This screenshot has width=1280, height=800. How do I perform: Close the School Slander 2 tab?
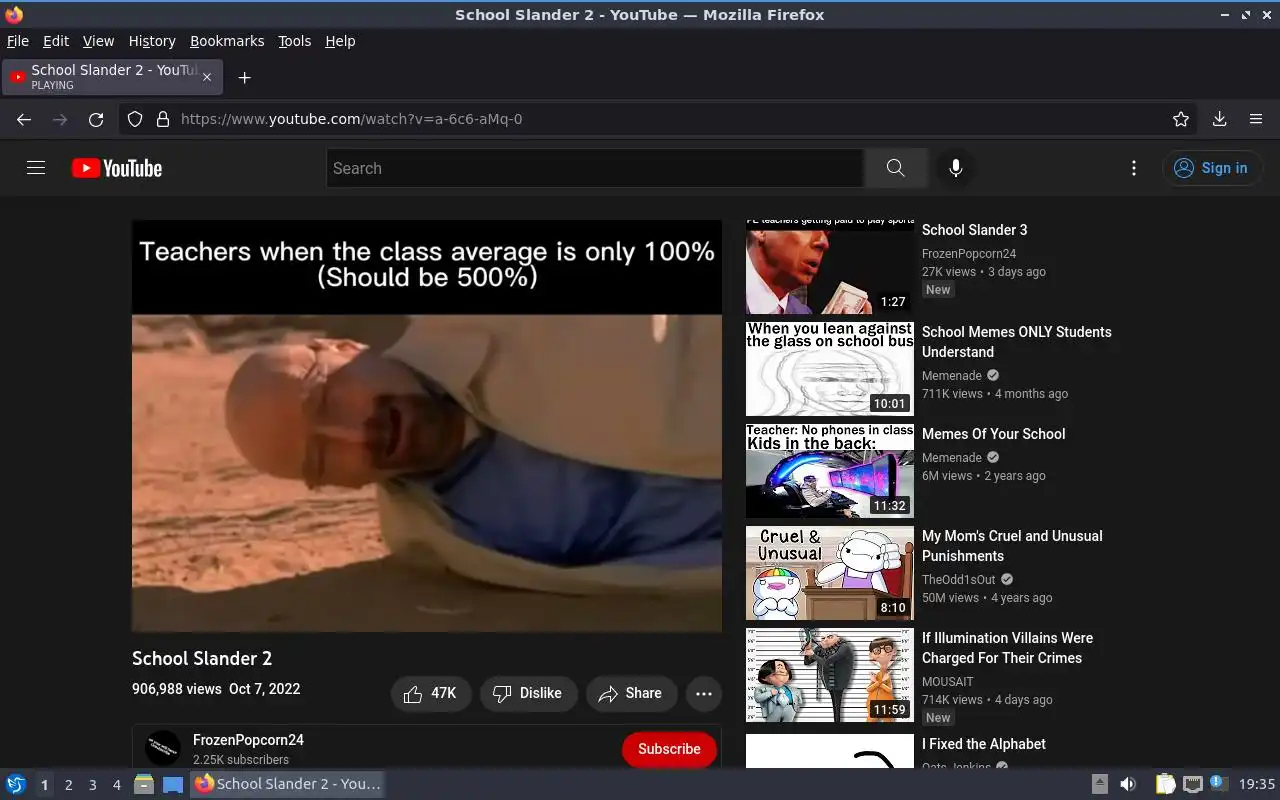(x=207, y=77)
